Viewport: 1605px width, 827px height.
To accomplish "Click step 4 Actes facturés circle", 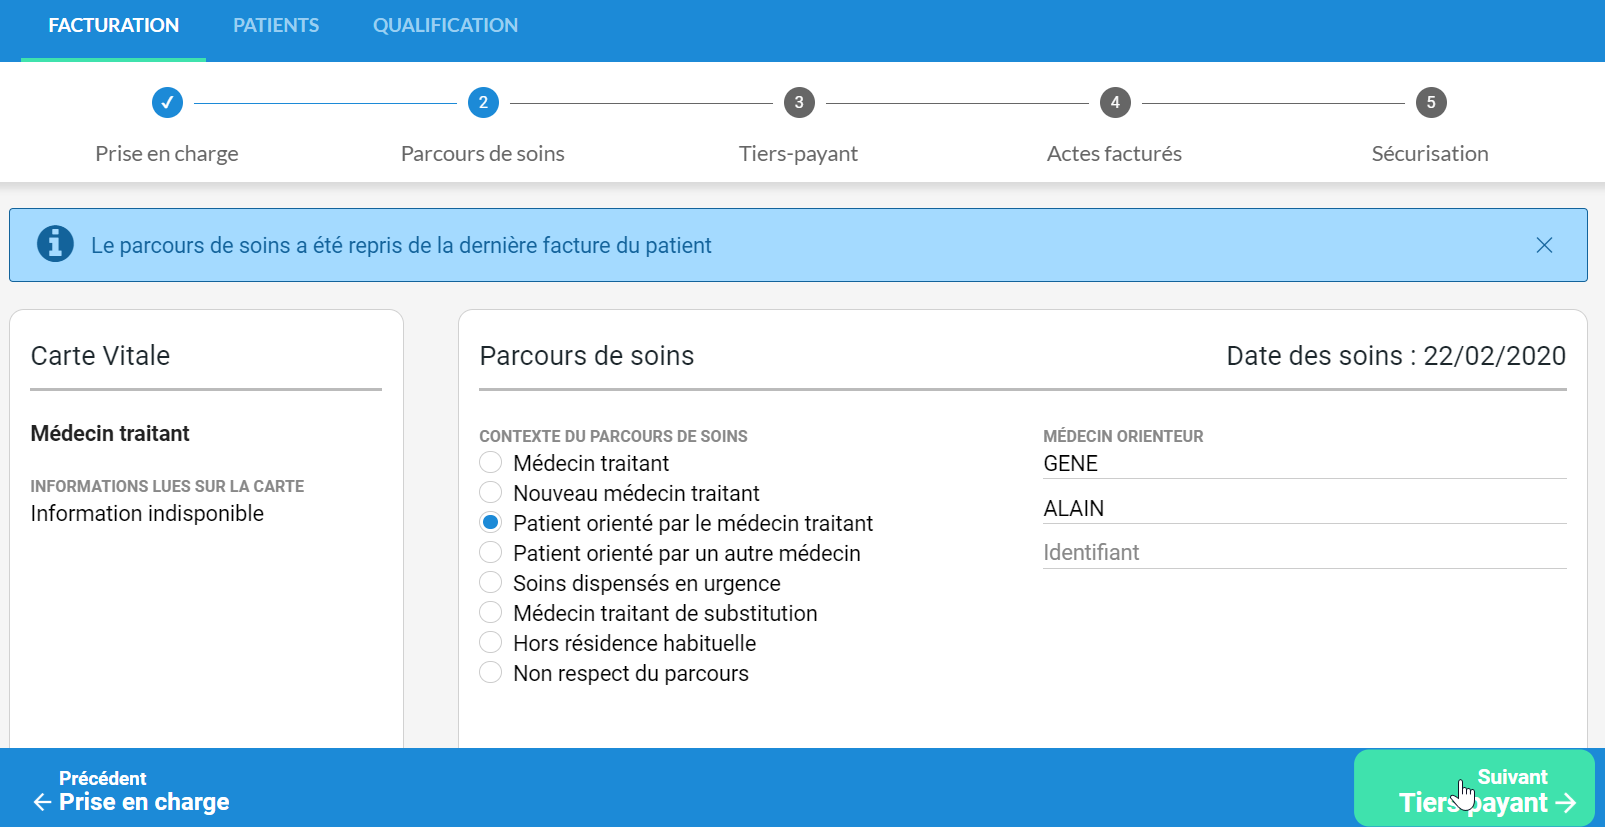I will tap(1115, 102).
